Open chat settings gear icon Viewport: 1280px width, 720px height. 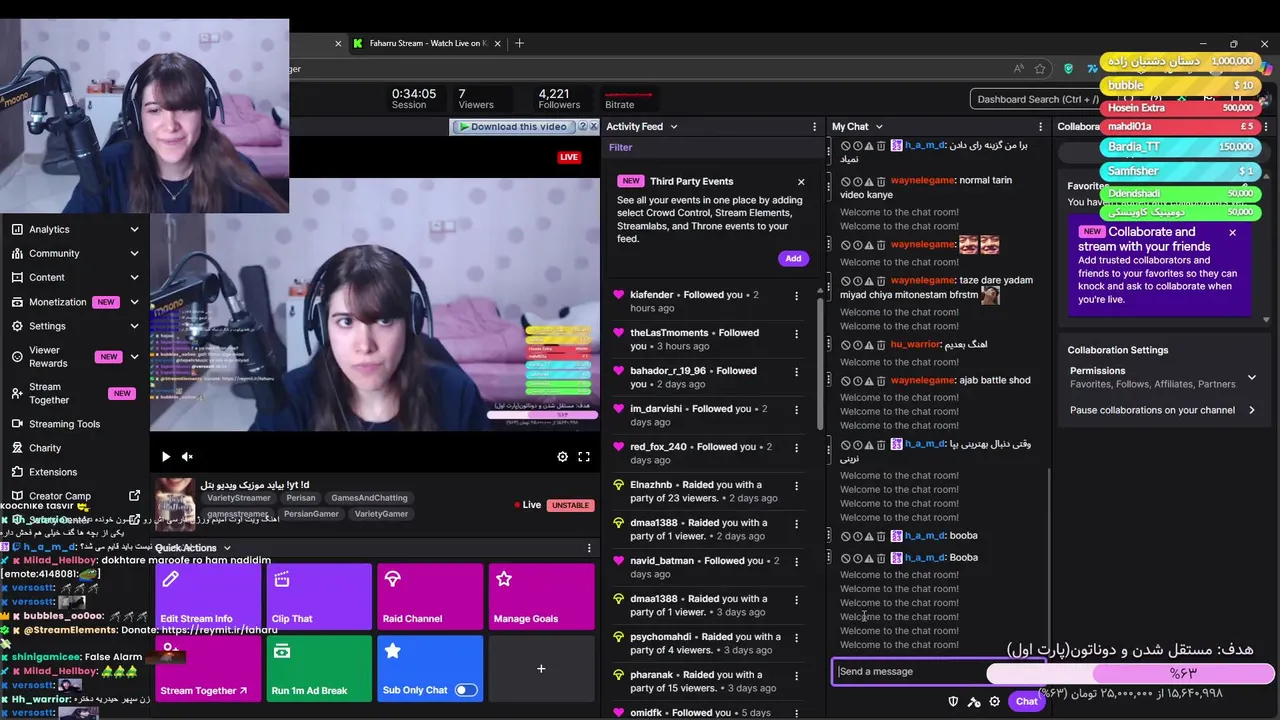(995, 702)
